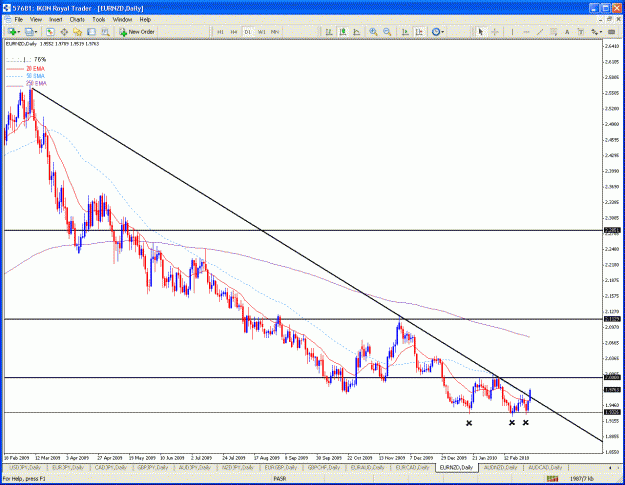This screenshot has height=485, width=625.
Task: Select the active EURNZD,Daily chart tab
Action: [x=457, y=467]
